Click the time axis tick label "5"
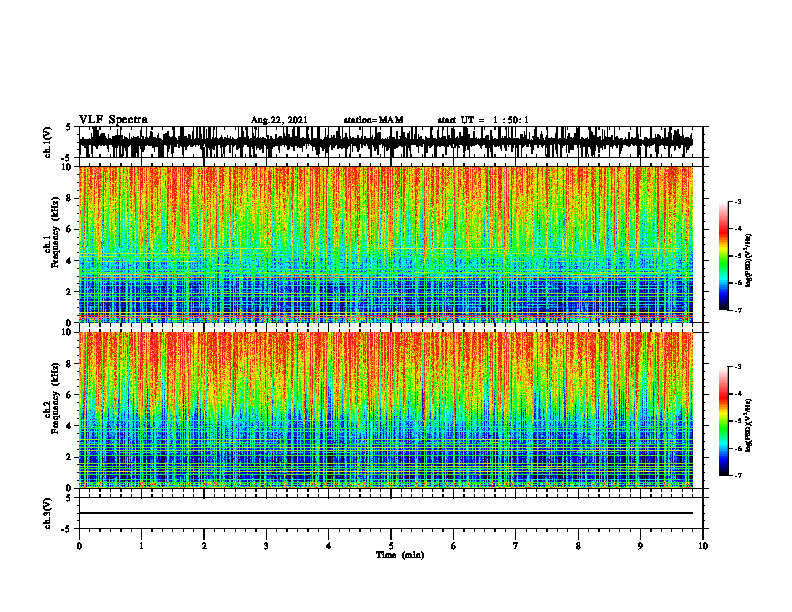This screenshot has width=792, height=612. (x=391, y=546)
